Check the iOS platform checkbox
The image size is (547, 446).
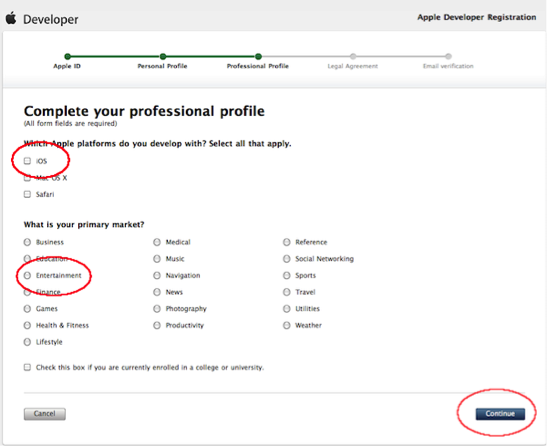pos(27,161)
